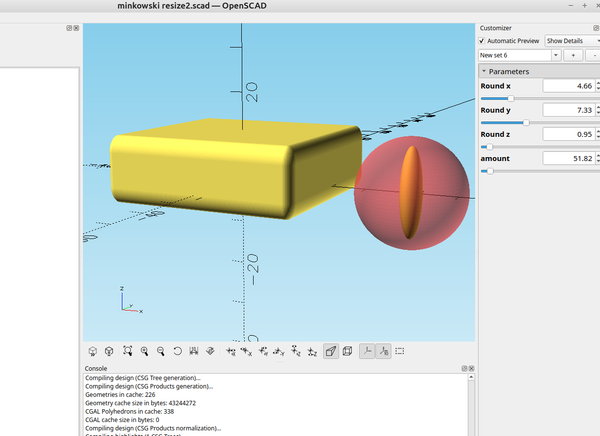Click the preset dropdown arrow beside New set 6

pyautogui.click(x=556, y=55)
